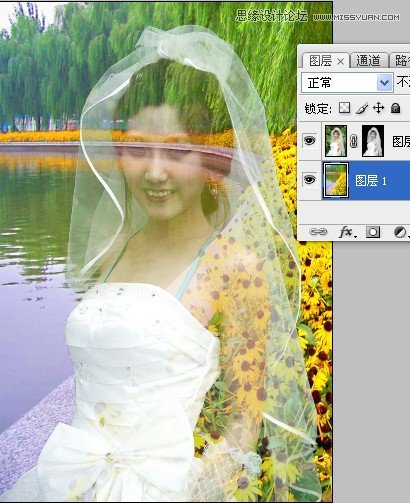Hide the masked bride layer via its eye
Viewport: 410px width, 503px height.
(x=309, y=141)
